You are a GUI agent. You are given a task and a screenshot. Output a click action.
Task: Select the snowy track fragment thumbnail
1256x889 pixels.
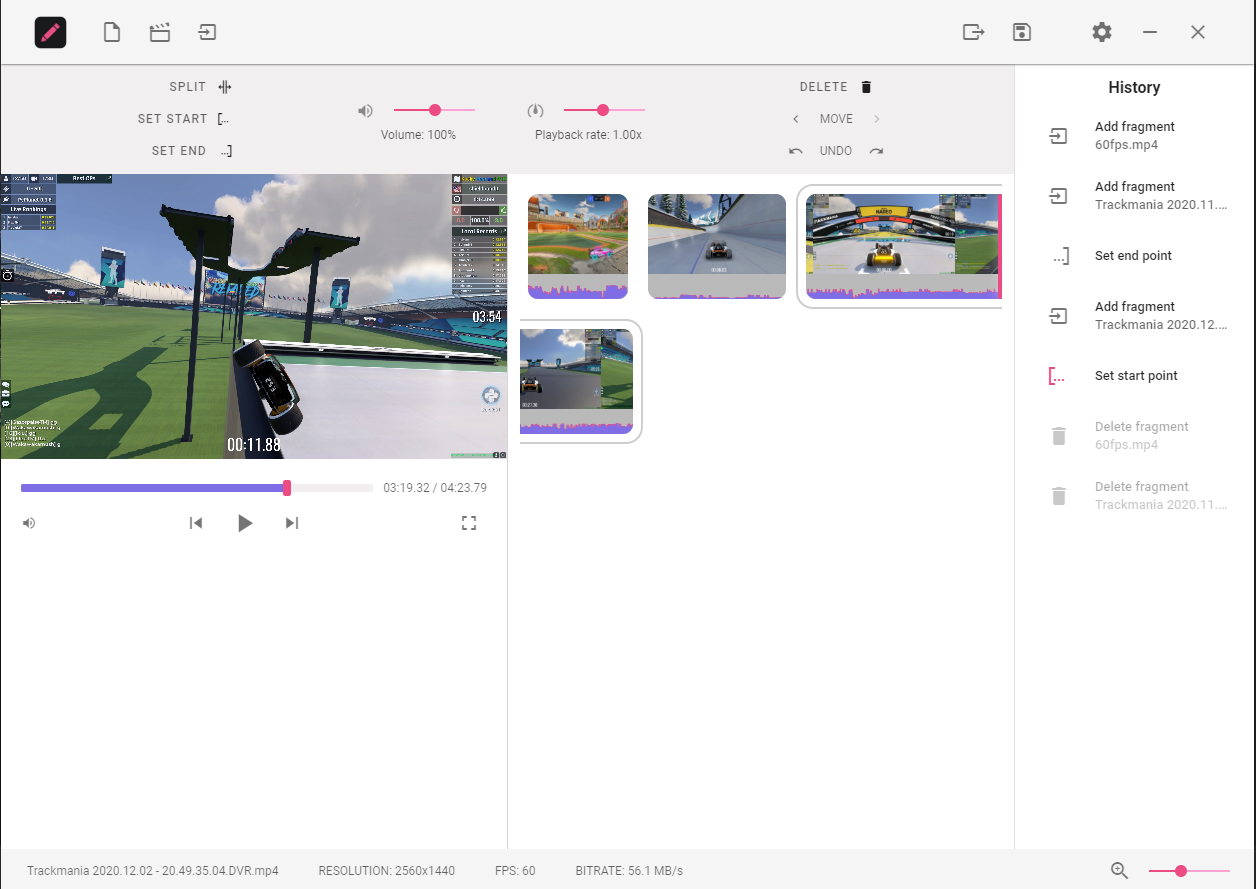tap(717, 246)
